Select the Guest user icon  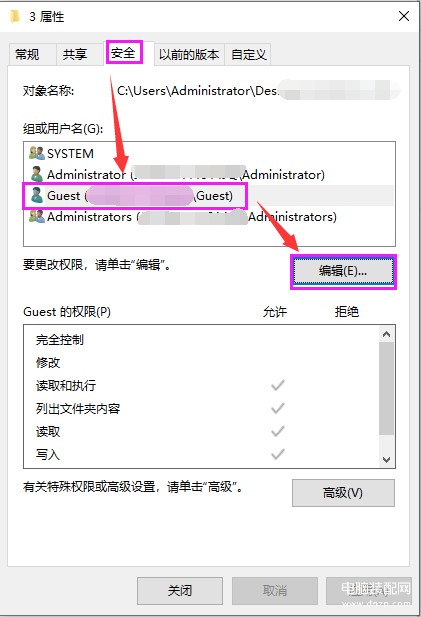(x=37, y=195)
